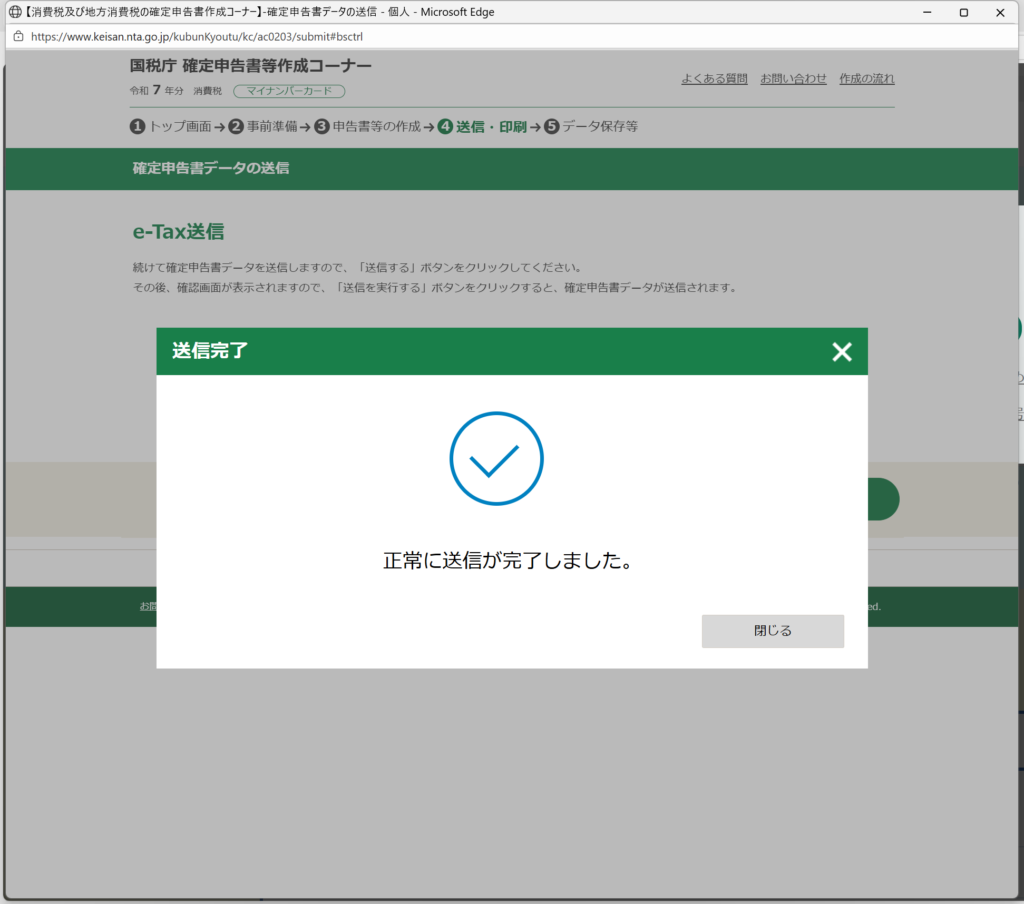Screen dimensions: 1024x904
Task: Minimize the Microsoft Edge window
Action: pos(925,12)
